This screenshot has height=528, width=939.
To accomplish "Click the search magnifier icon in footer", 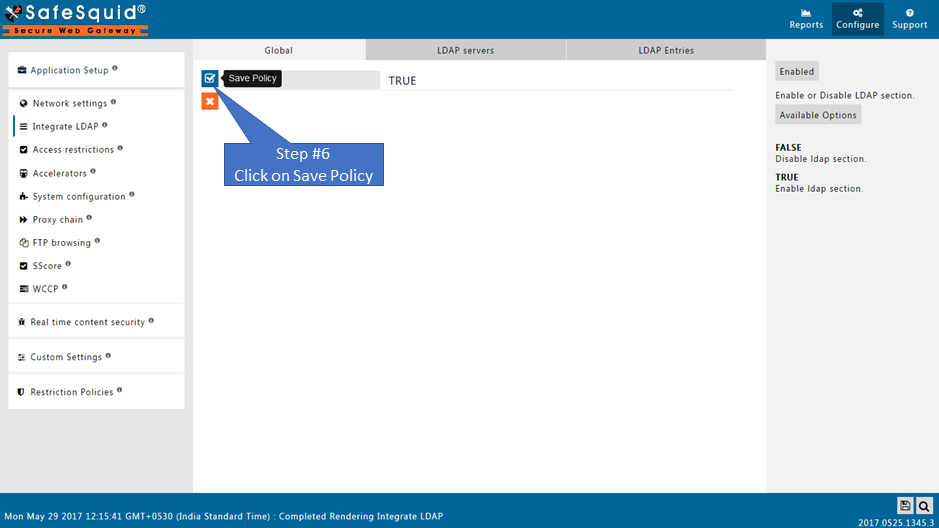I will click(x=924, y=506).
